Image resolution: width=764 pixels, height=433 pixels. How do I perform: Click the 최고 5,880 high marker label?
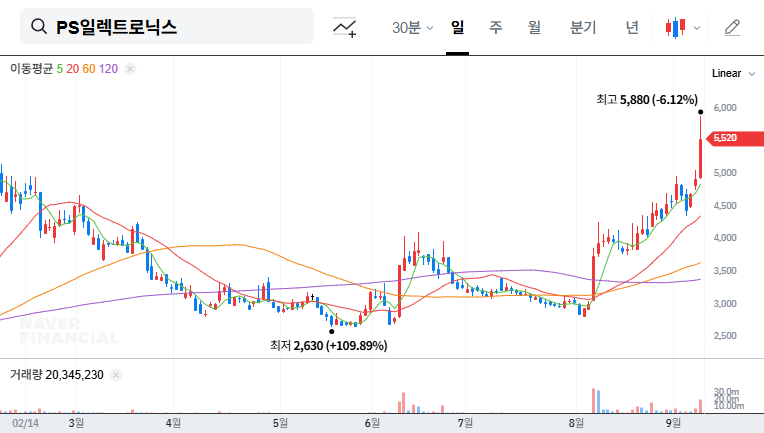pos(647,100)
